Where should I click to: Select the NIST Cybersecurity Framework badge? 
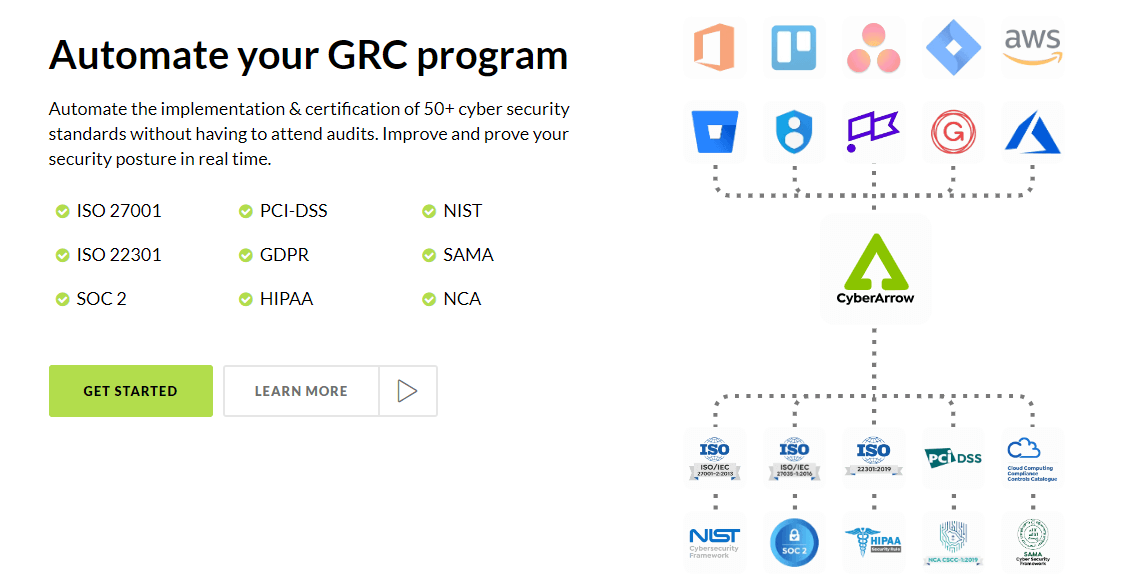(x=714, y=542)
